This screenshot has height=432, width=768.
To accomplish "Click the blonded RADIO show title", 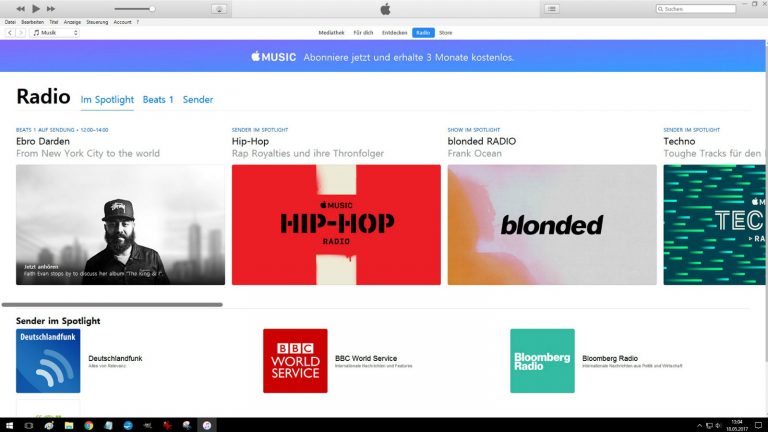I will click(x=481, y=141).
